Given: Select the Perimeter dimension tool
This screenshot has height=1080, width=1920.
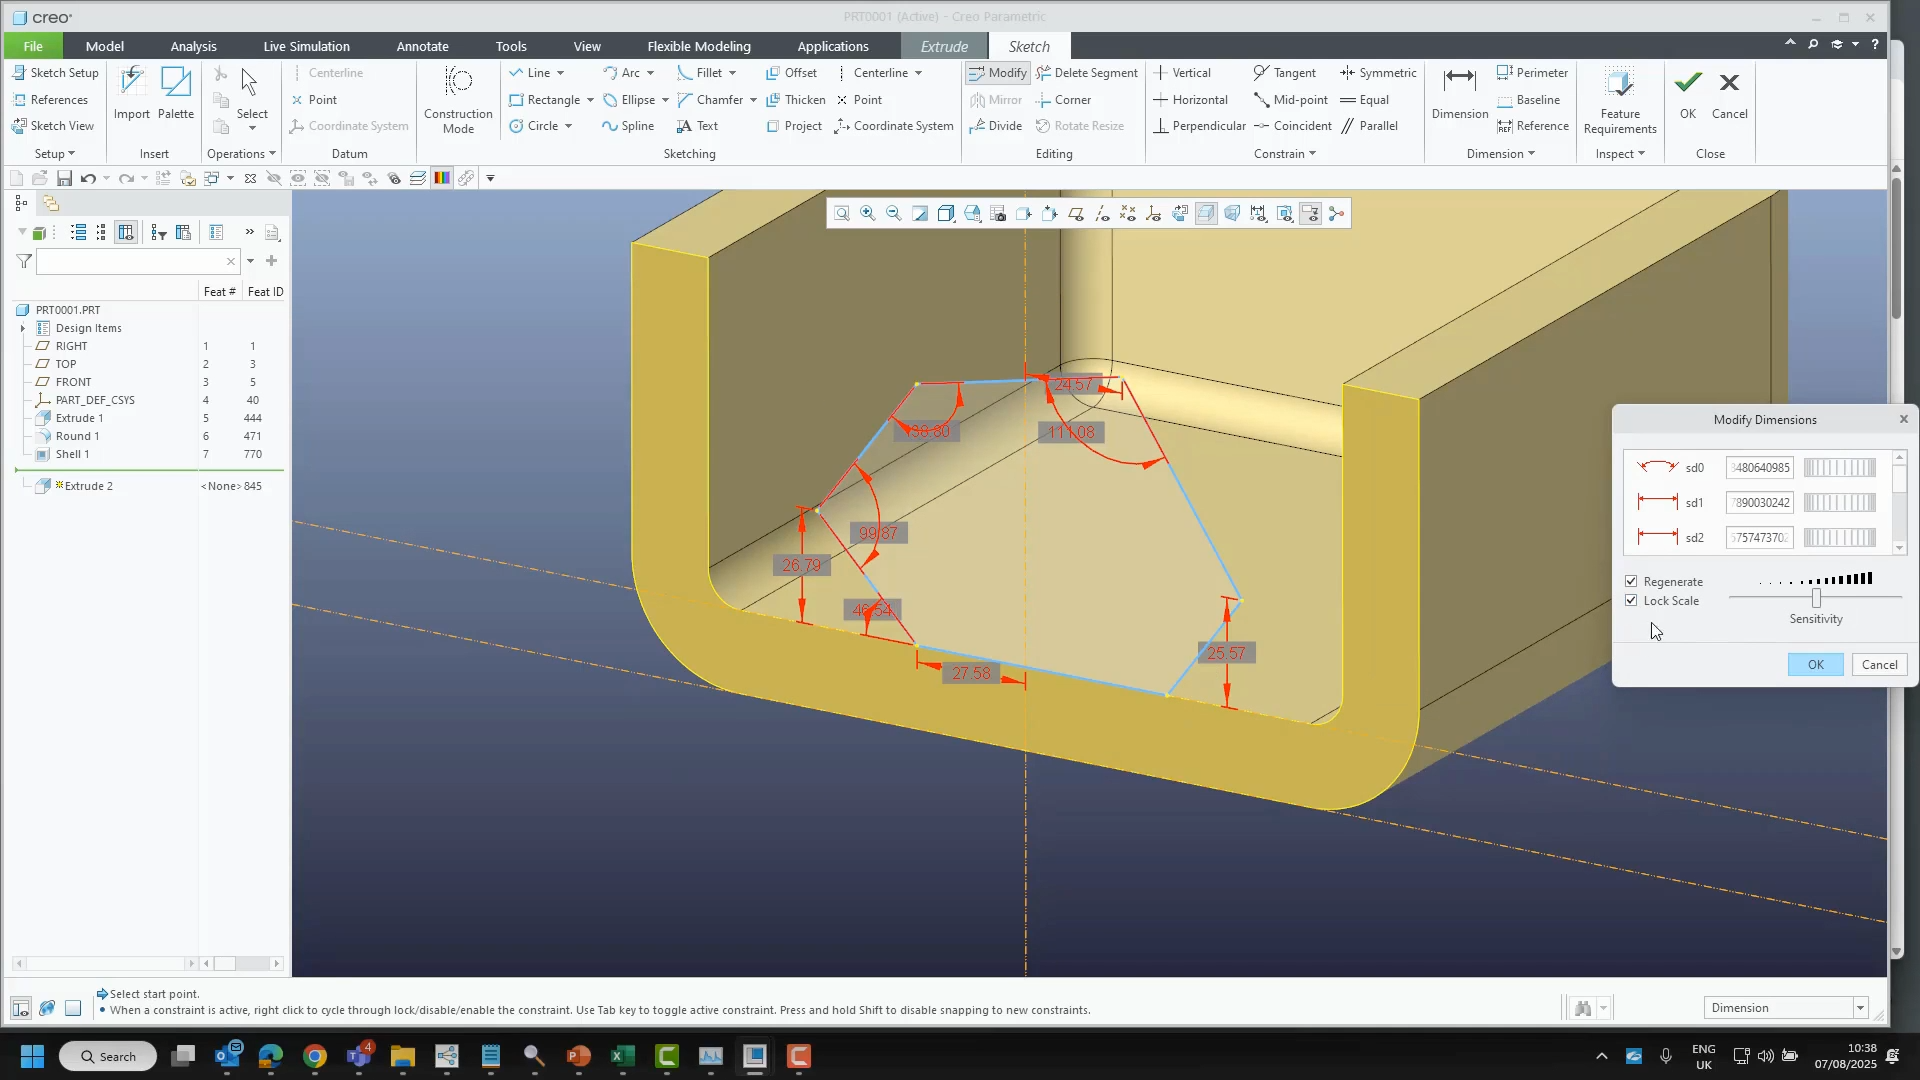Looking at the screenshot, I should [x=1532, y=73].
